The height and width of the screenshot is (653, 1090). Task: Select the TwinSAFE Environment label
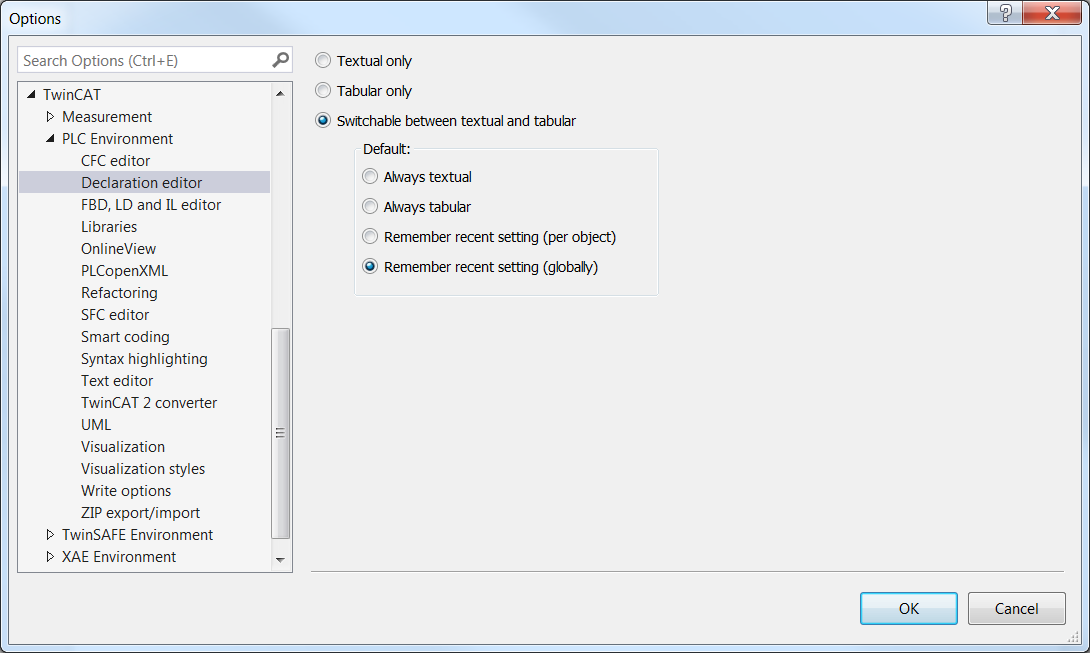coord(138,535)
